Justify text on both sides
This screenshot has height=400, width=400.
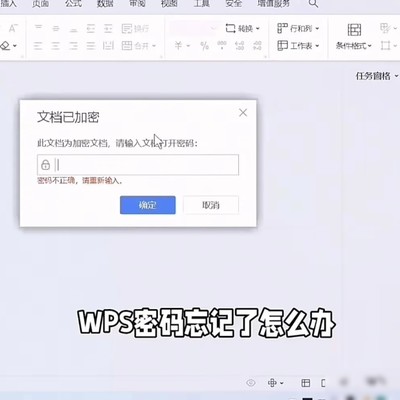[x=91, y=45]
